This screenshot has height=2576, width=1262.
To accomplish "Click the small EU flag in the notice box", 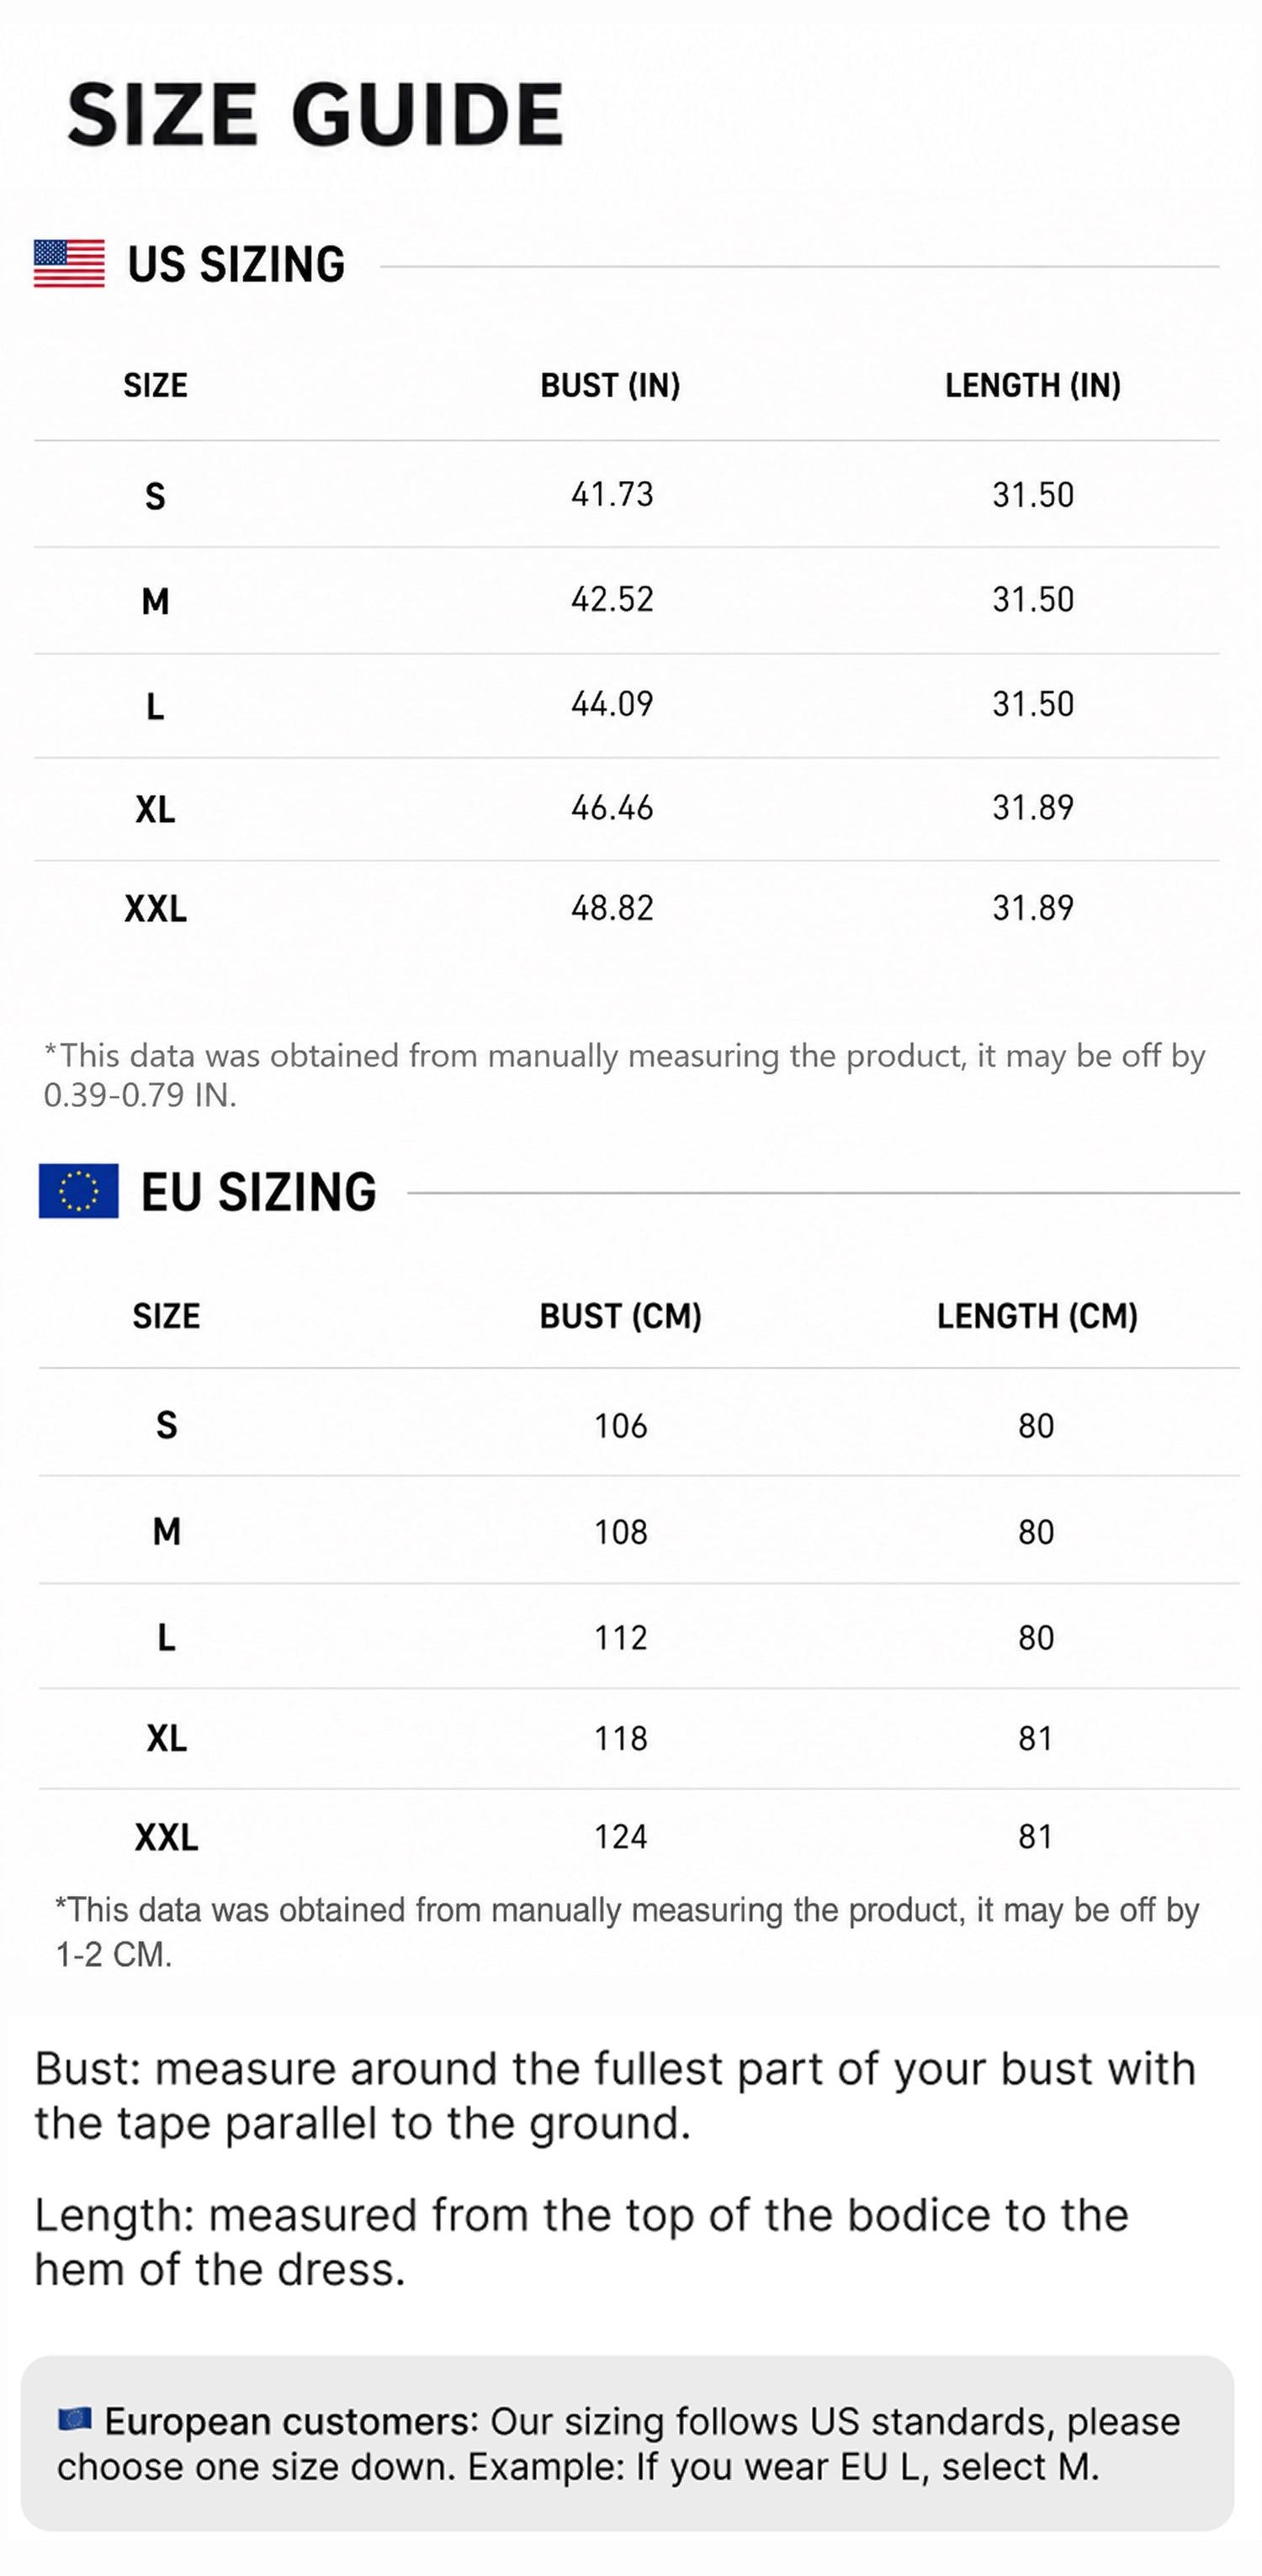I will coord(75,2419).
